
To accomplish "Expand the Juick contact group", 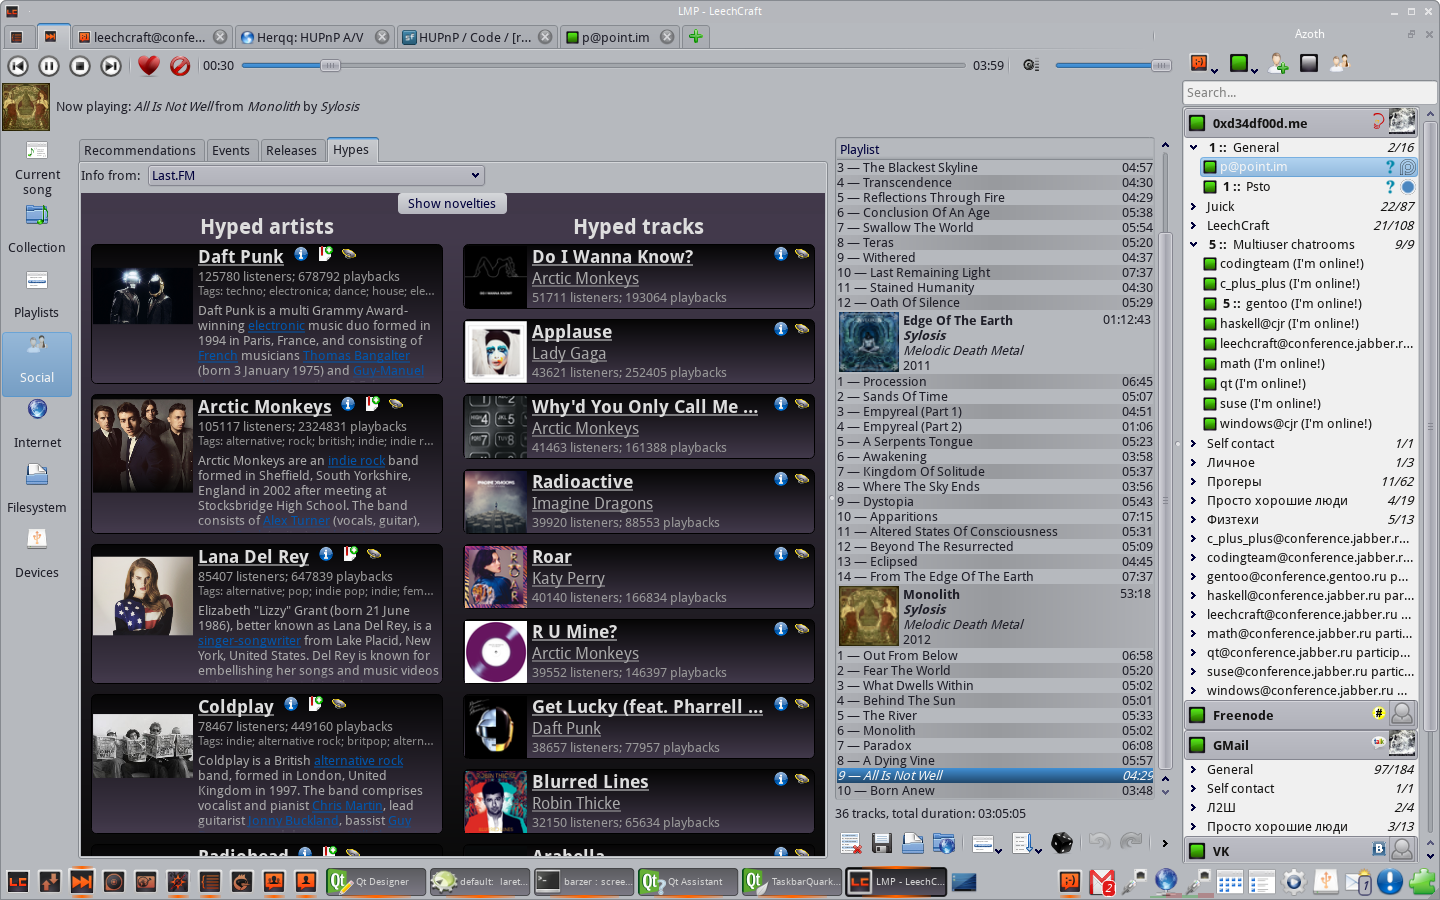I will click(x=1193, y=207).
